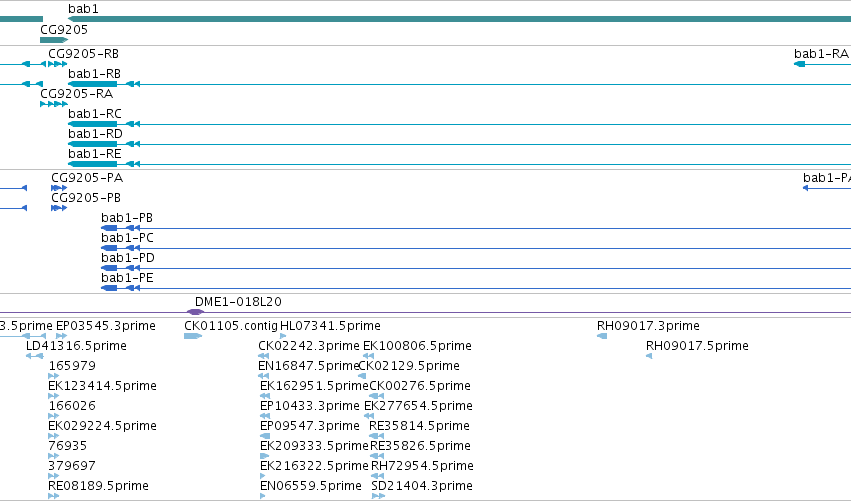The height and width of the screenshot is (501, 851).
Task: Select the RH09017.3prime EST arrow
Action: click(602, 336)
